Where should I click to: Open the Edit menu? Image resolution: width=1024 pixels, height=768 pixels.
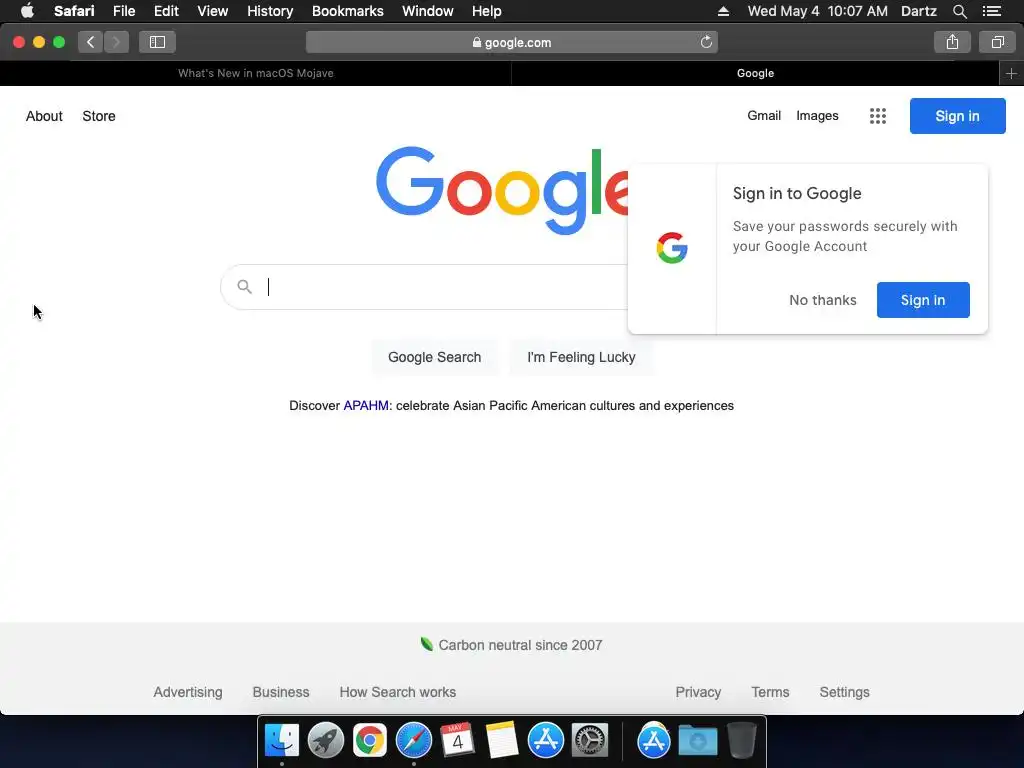166,11
